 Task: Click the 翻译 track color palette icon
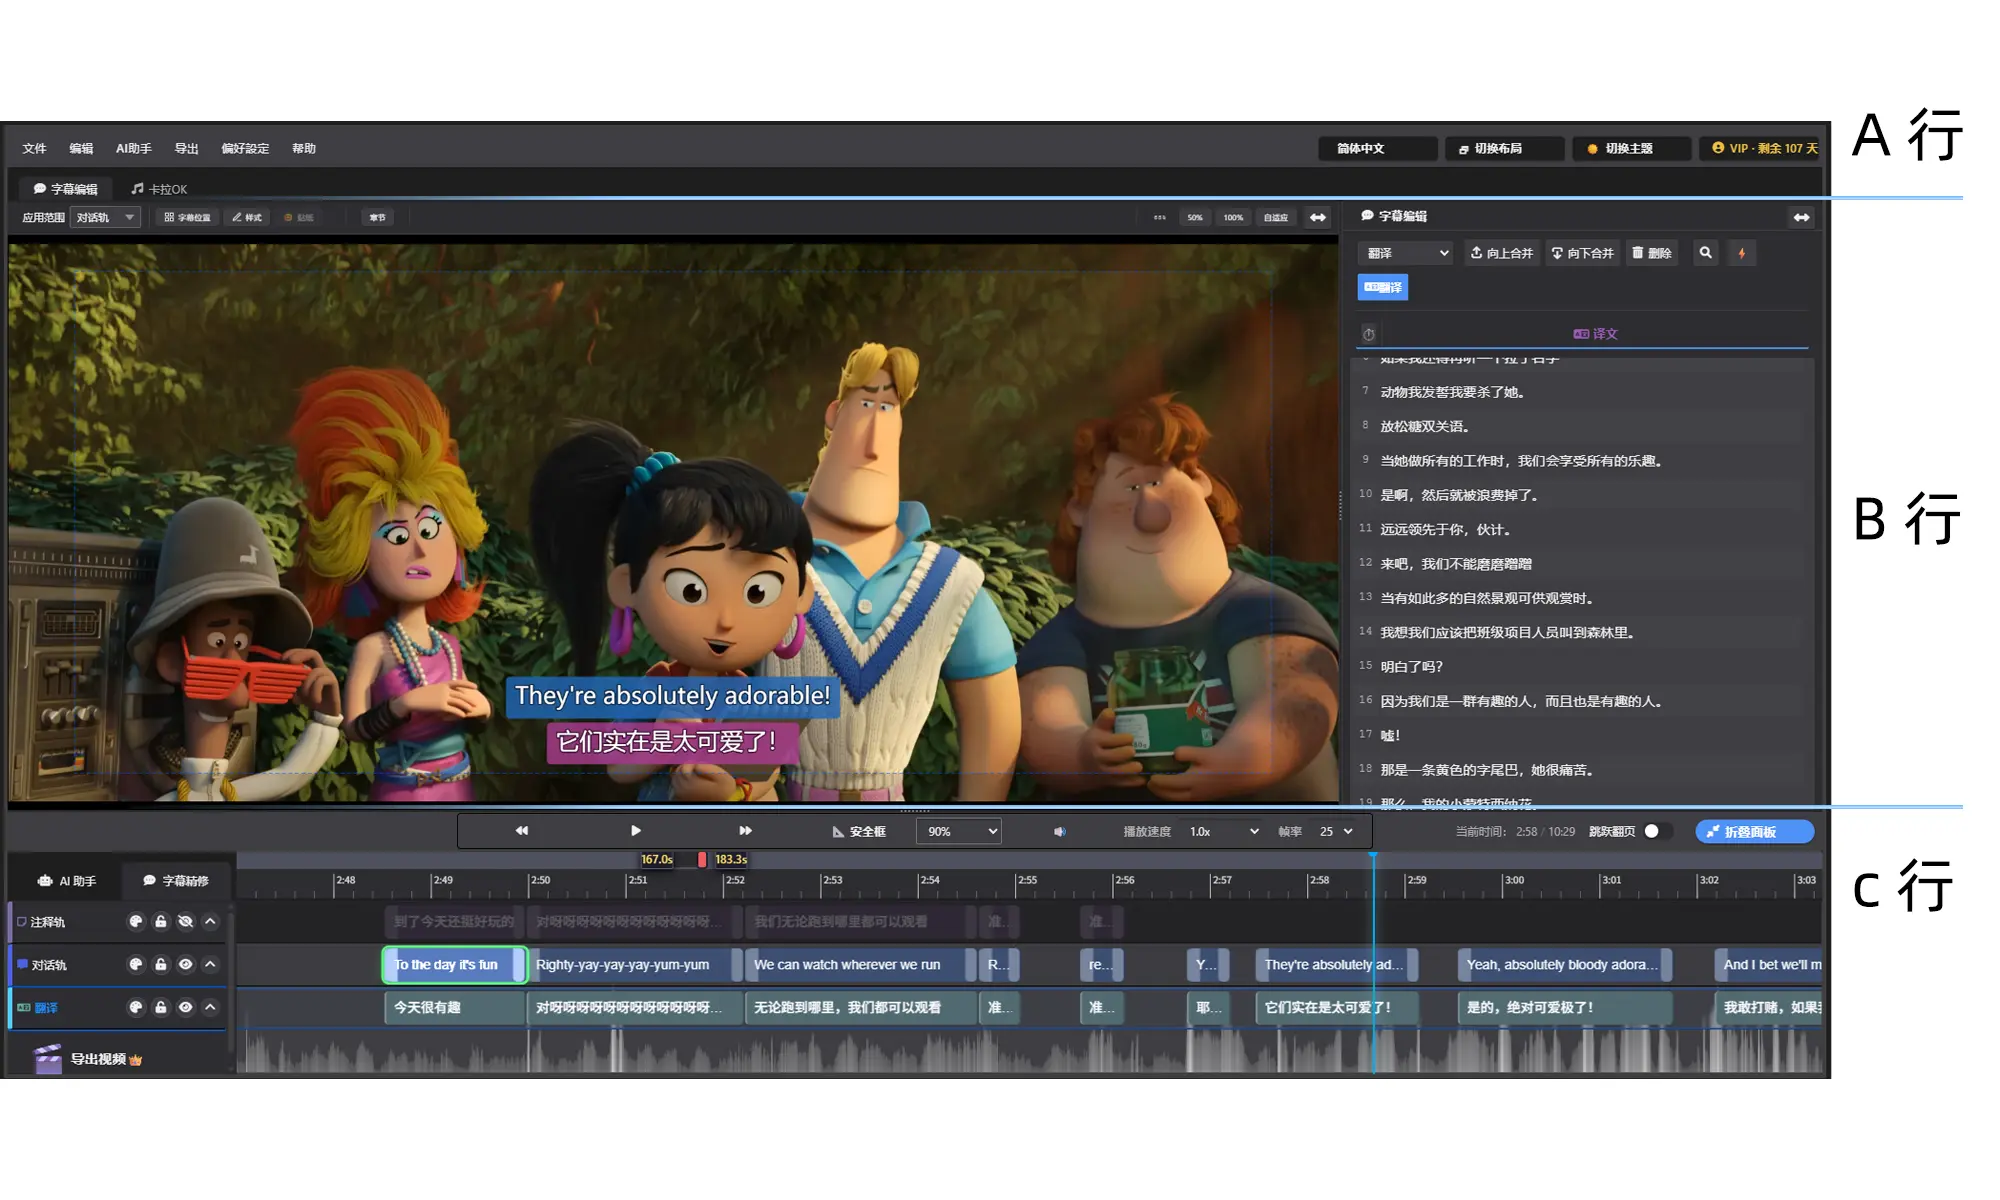[x=136, y=1008]
